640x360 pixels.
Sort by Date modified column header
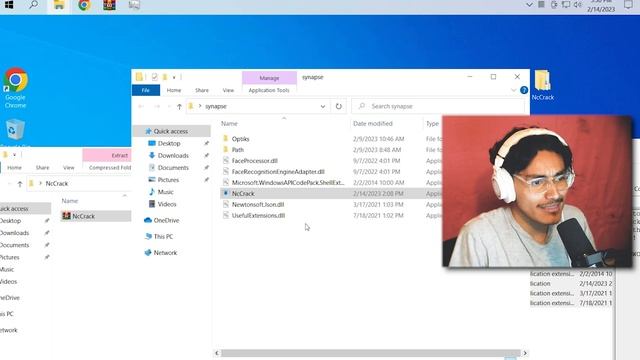(x=373, y=123)
